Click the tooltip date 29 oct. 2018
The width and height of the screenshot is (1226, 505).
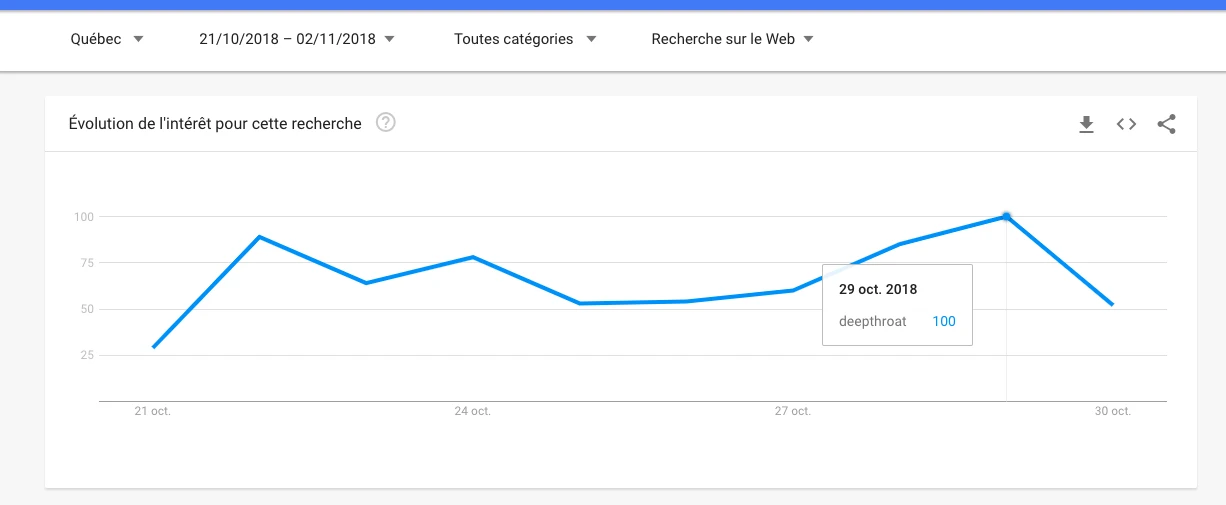pyautogui.click(x=878, y=289)
